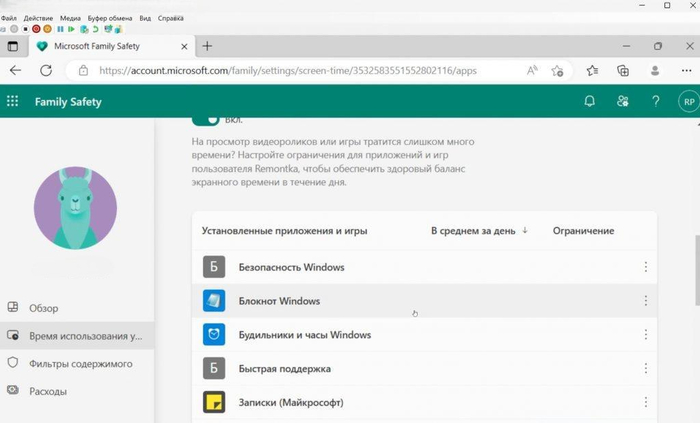Click the family members icon in header
Screen dimensions: 700x423
coord(623,101)
